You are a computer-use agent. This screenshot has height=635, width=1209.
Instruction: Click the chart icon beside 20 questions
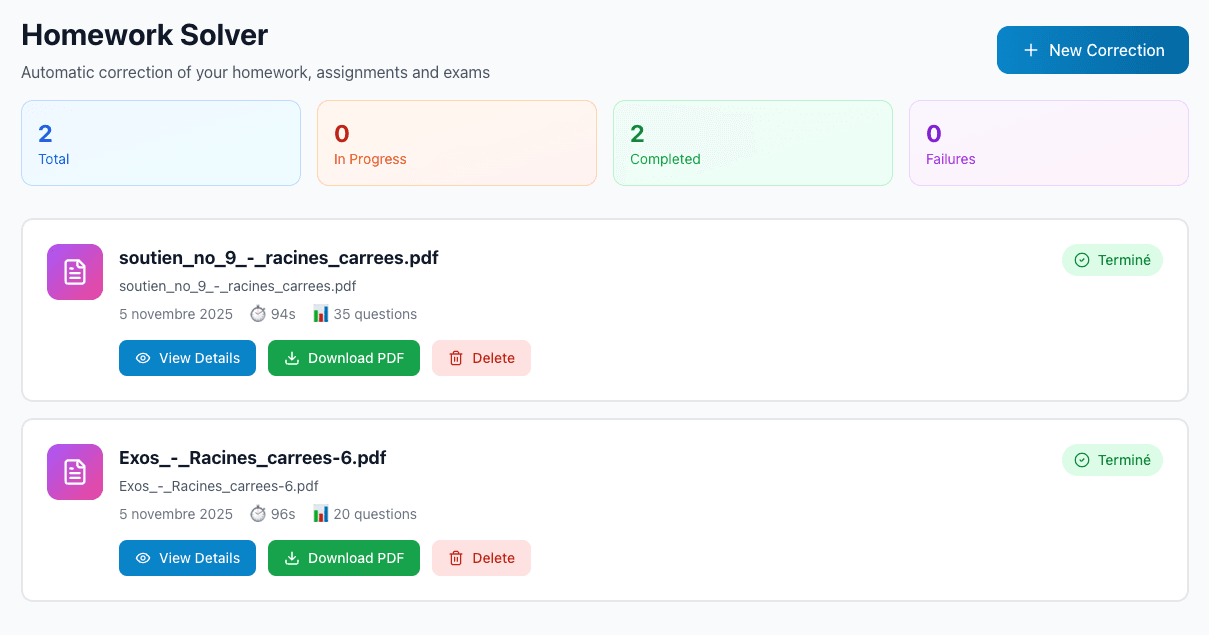pyautogui.click(x=321, y=514)
